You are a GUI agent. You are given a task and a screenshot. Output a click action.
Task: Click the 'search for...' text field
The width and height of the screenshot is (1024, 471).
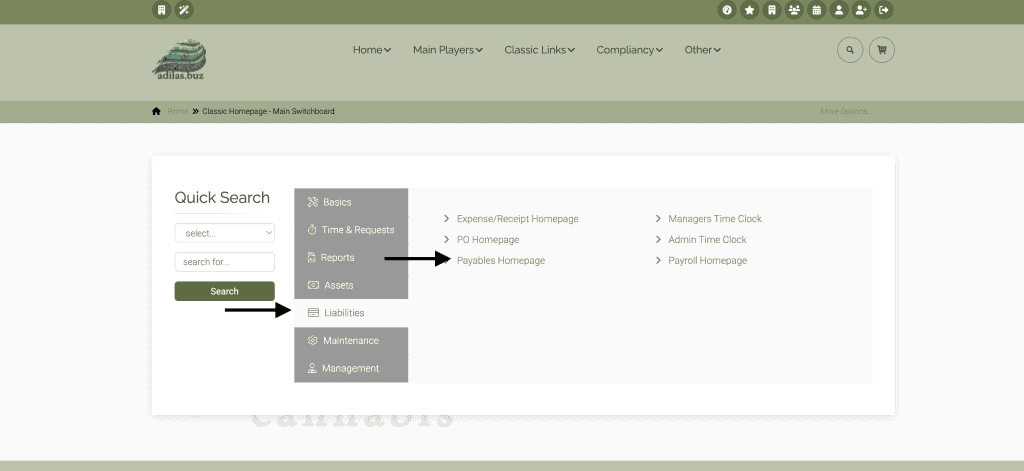click(224, 262)
